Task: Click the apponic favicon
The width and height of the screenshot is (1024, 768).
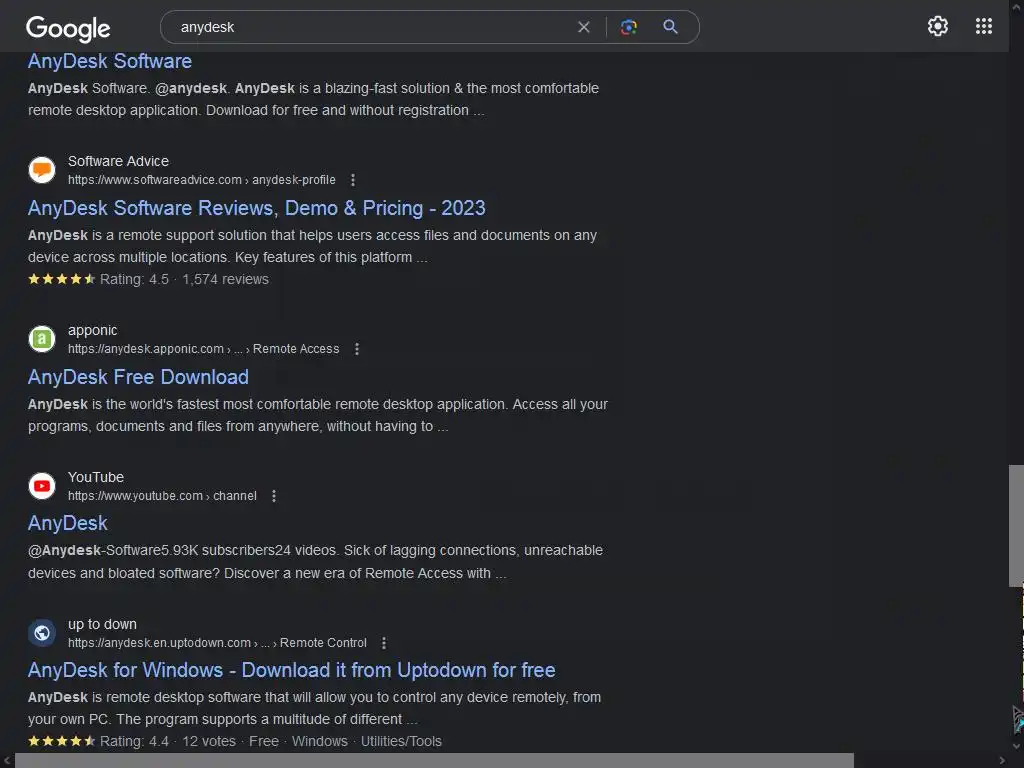Action: tap(42, 339)
